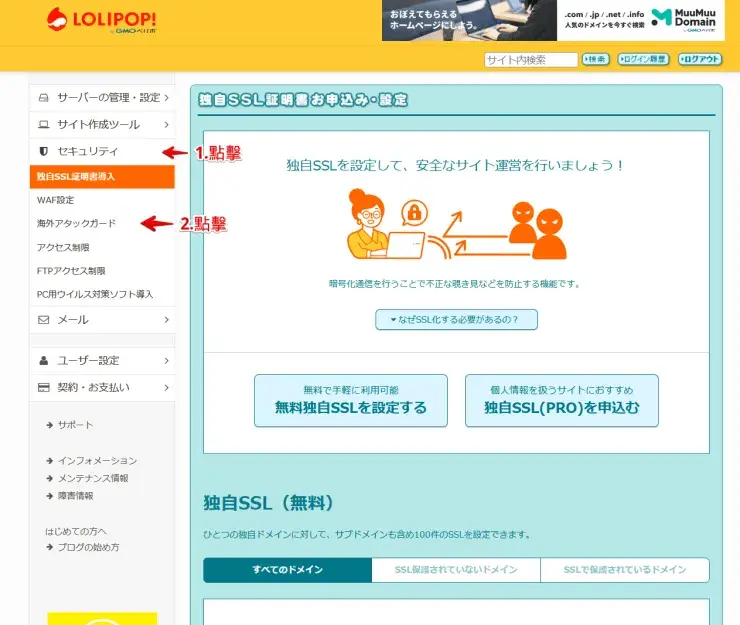The image size is (740, 625).
Task: Click the MuuMuu Domain logo
Action: tap(683, 19)
